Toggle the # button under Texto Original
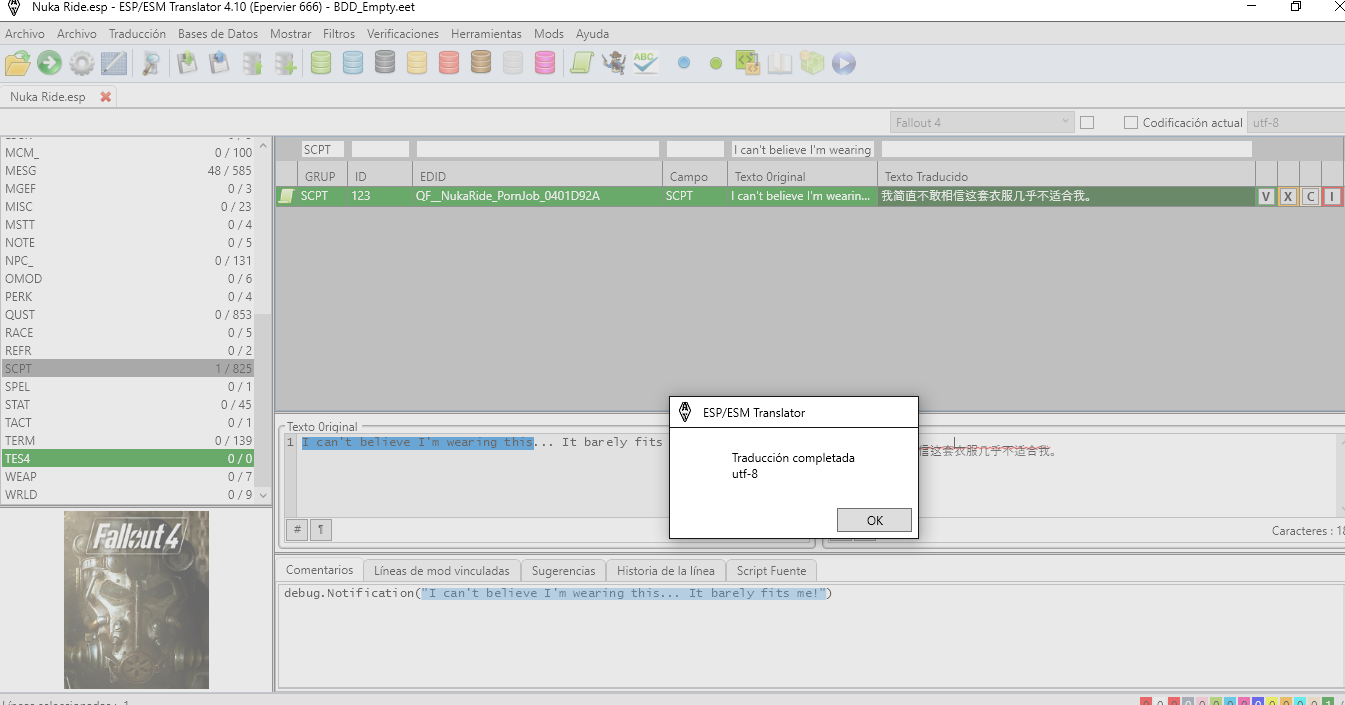This screenshot has width=1345, height=705. [297, 530]
